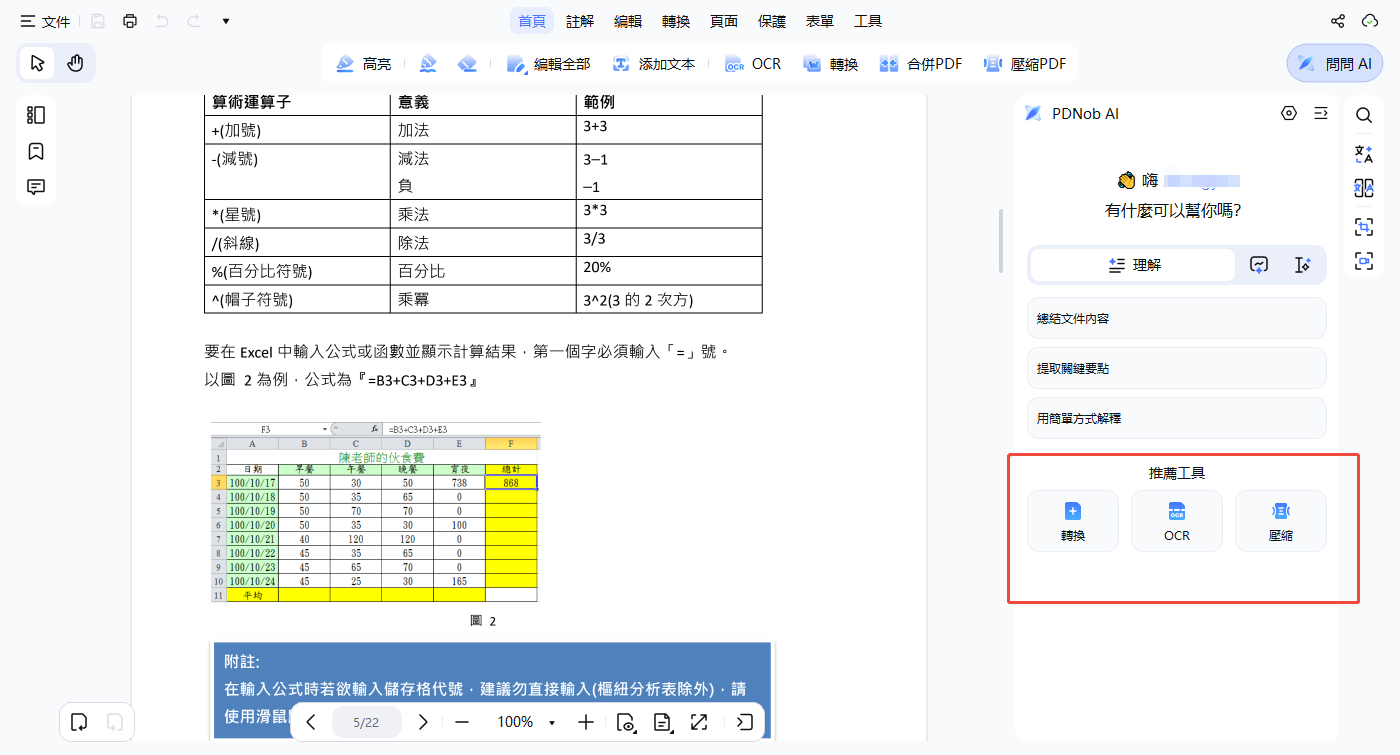This screenshot has height=755, width=1400.
Task: Click the undo arrow icon
Action: (x=162, y=21)
